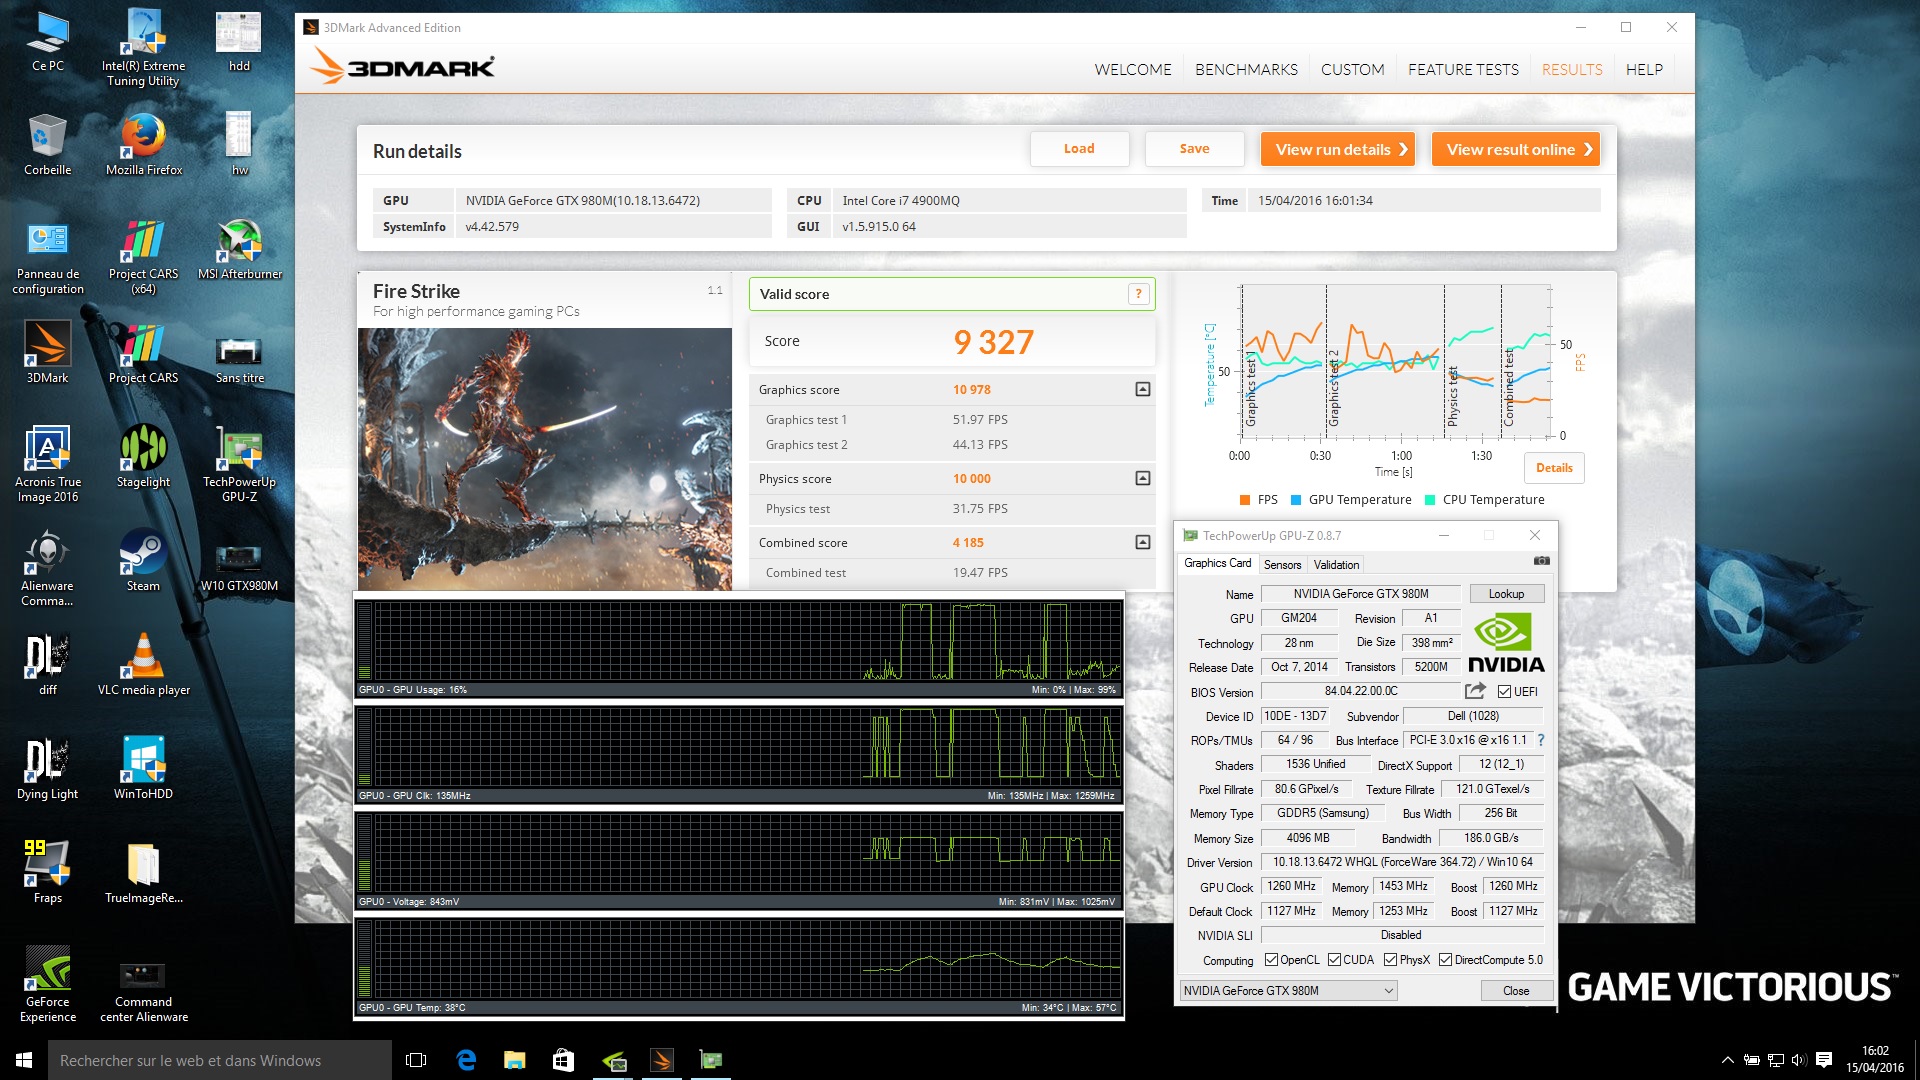Image resolution: width=1920 pixels, height=1080 pixels.
Task: Click Save button in Run details
Action: [1194, 149]
